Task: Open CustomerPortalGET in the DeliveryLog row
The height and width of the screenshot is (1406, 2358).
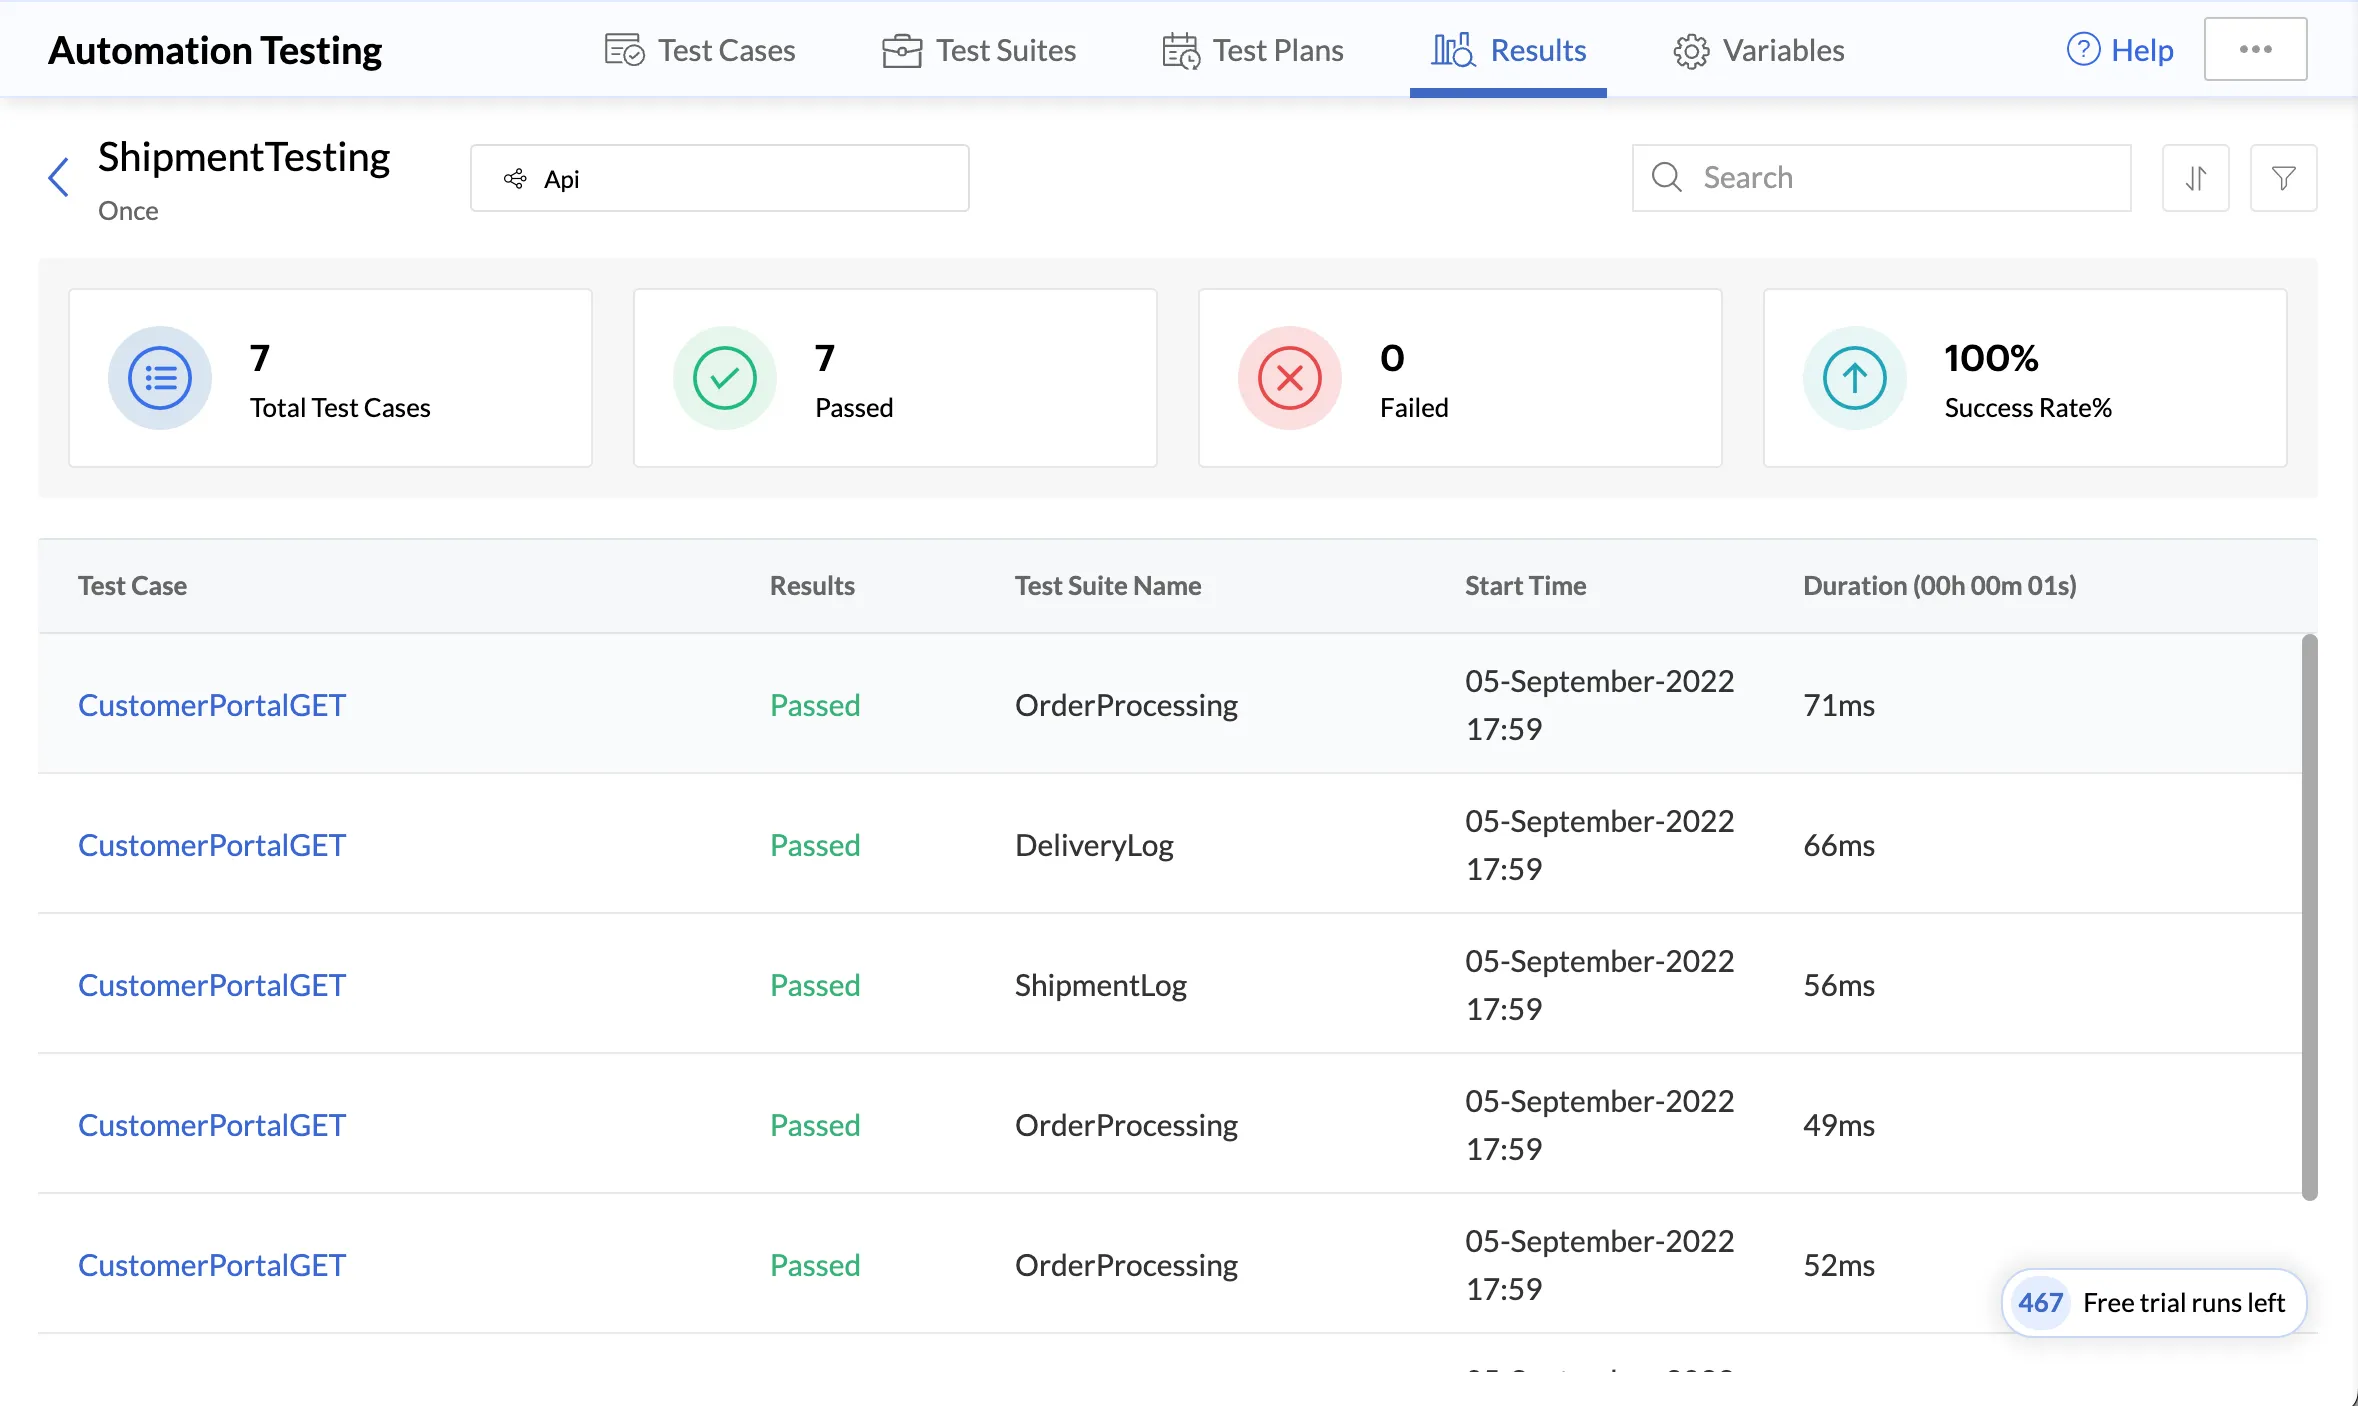Action: pyautogui.click(x=212, y=845)
